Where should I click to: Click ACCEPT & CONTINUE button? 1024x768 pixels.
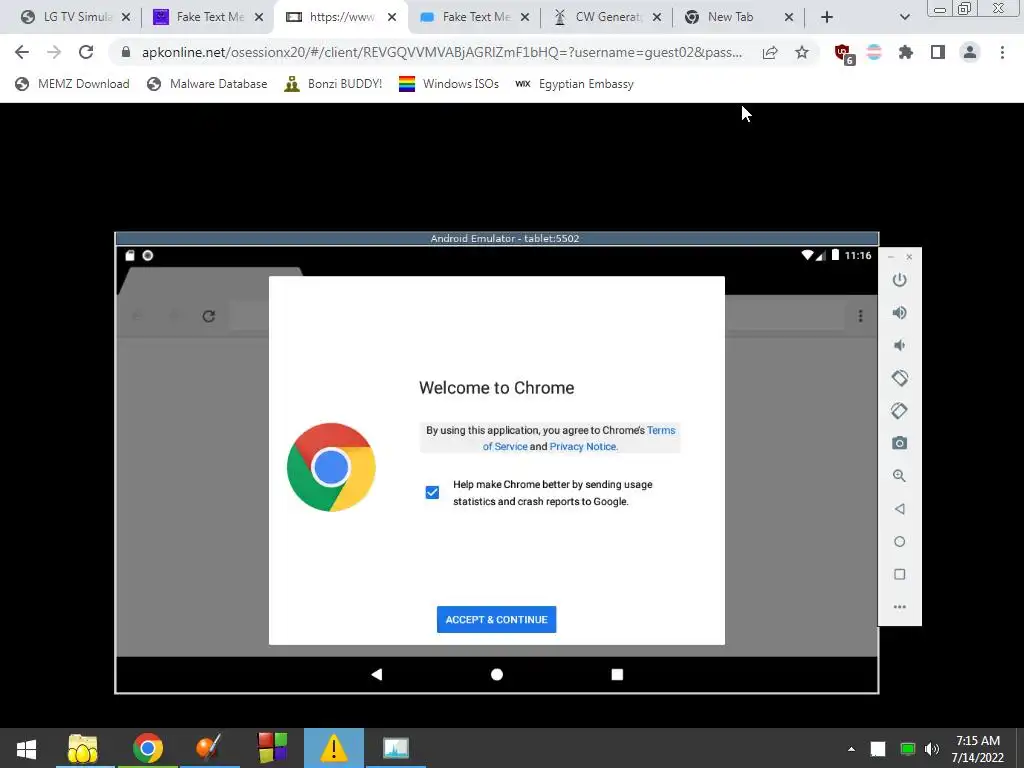point(496,619)
